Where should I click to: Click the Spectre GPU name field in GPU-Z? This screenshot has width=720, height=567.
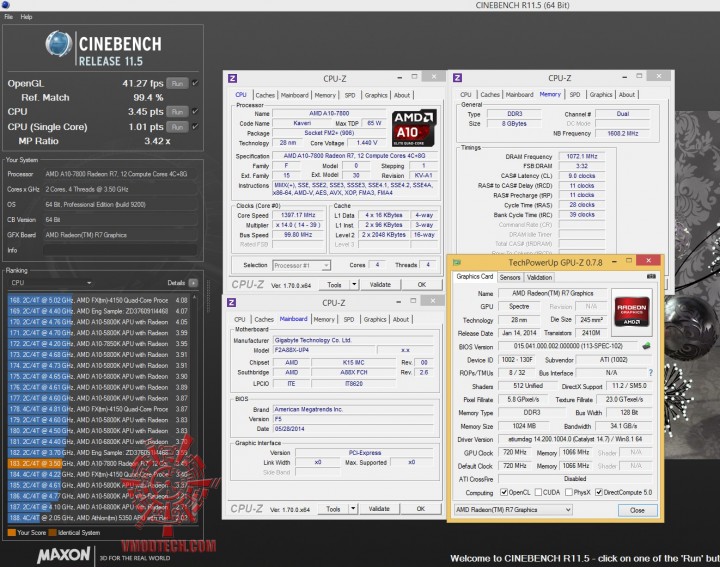pyautogui.click(x=519, y=306)
